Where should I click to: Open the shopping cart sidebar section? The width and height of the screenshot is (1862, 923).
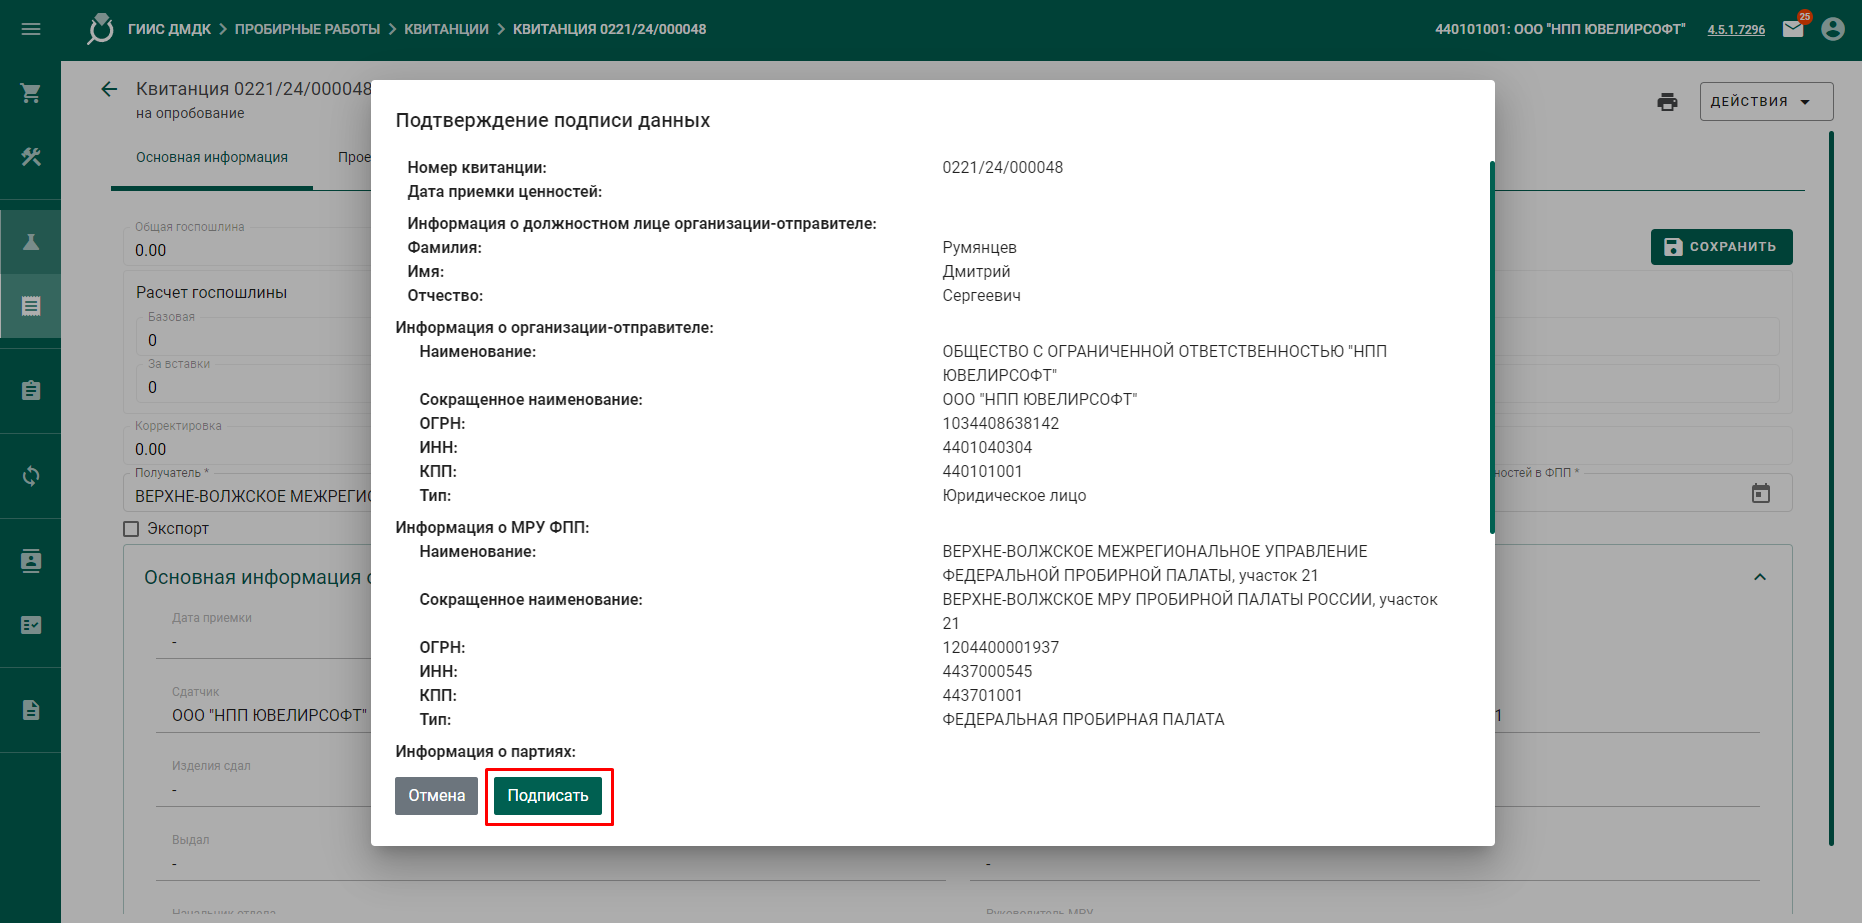point(31,93)
